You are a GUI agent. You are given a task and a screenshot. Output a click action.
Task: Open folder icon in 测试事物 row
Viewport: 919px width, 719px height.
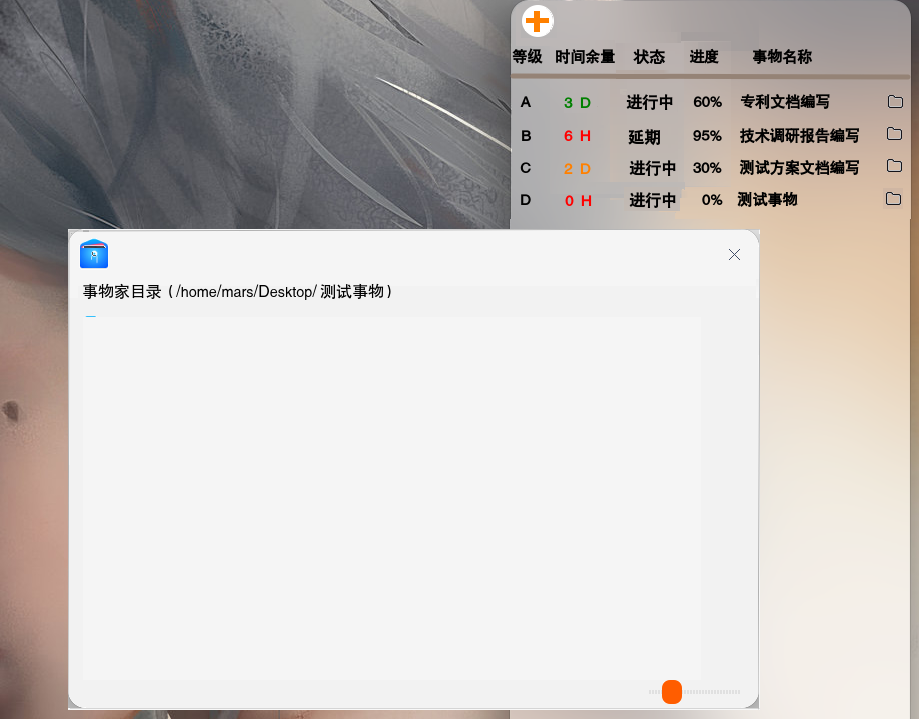894,199
